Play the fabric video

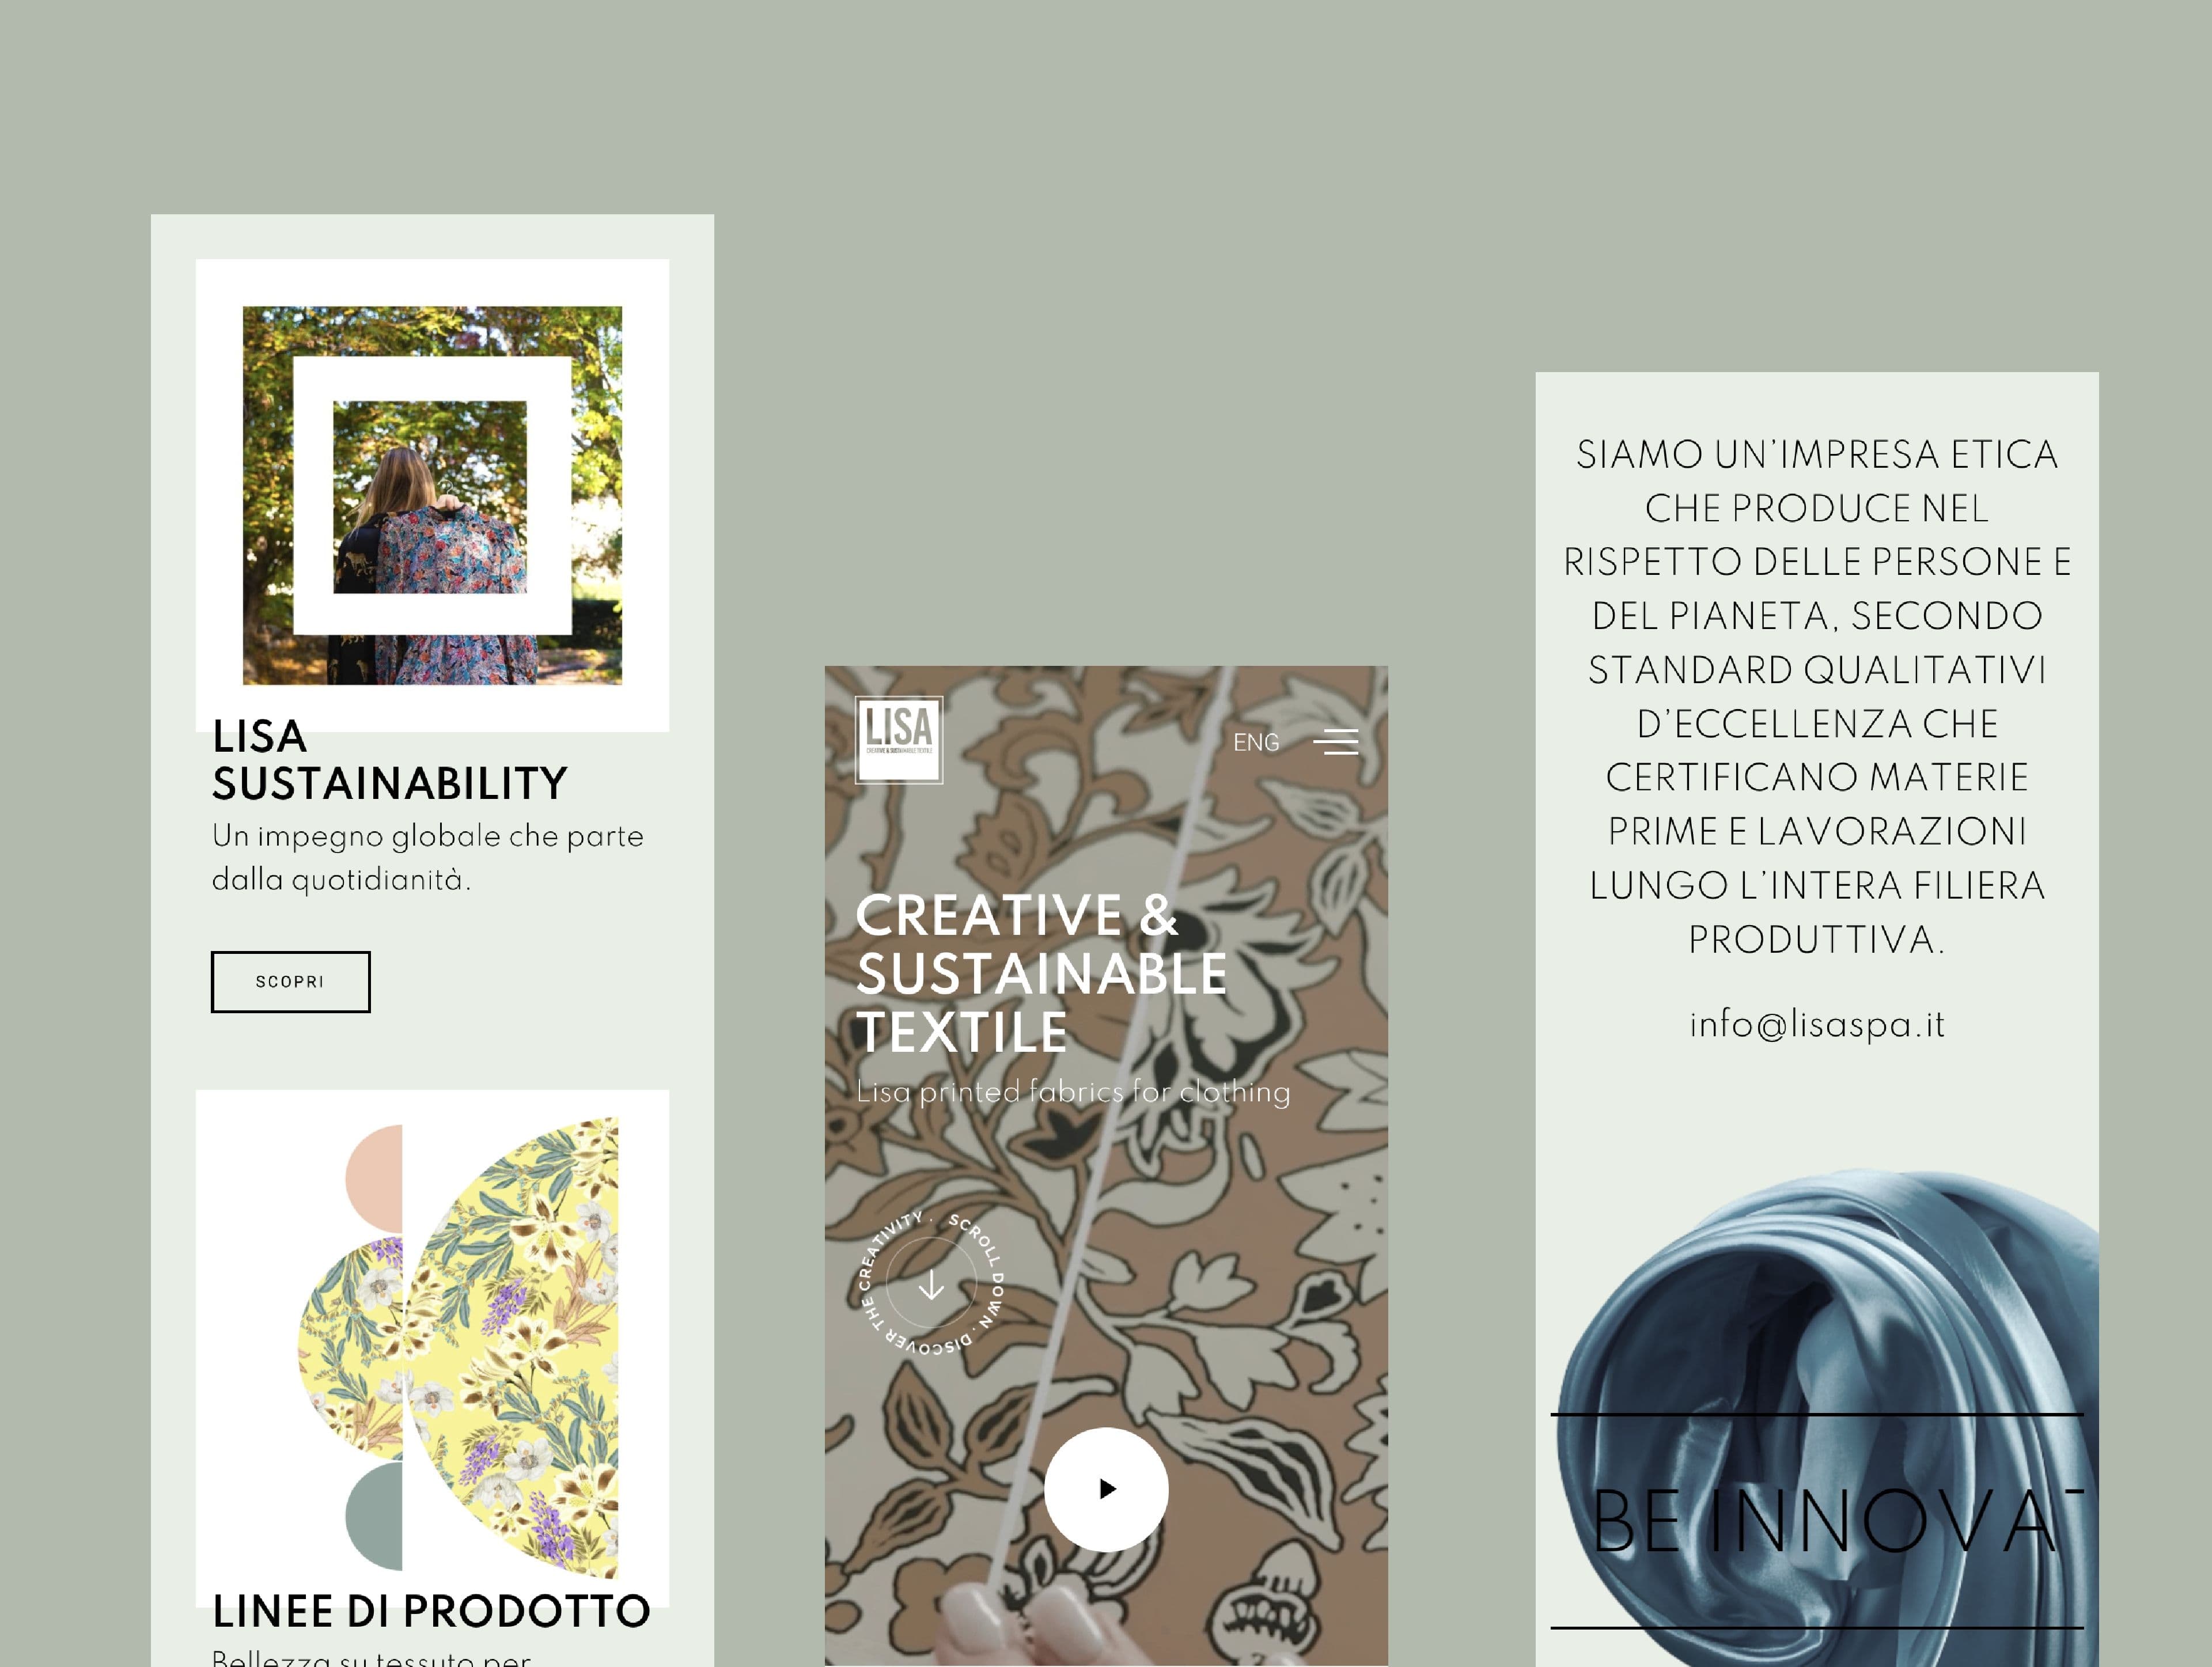[1106, 1489]
